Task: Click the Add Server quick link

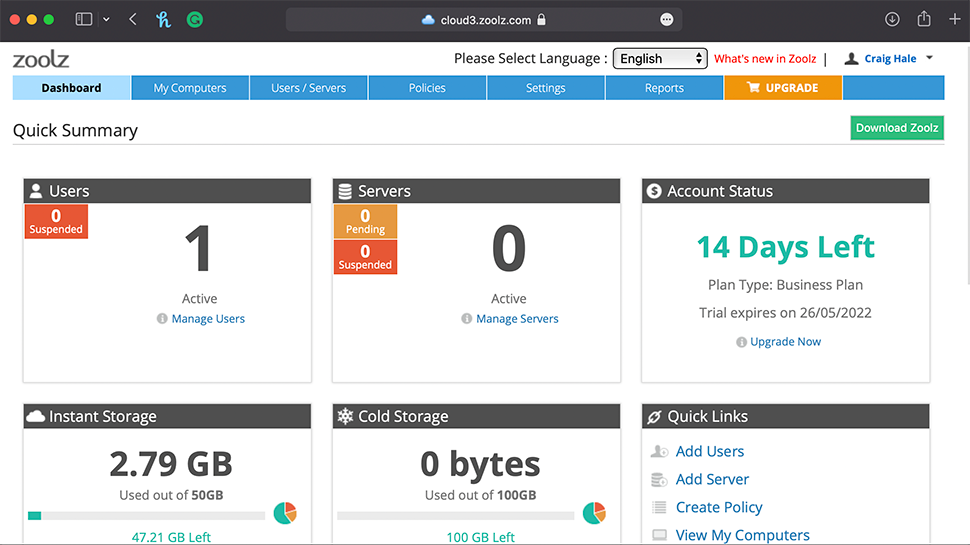Action: point(712,479)
